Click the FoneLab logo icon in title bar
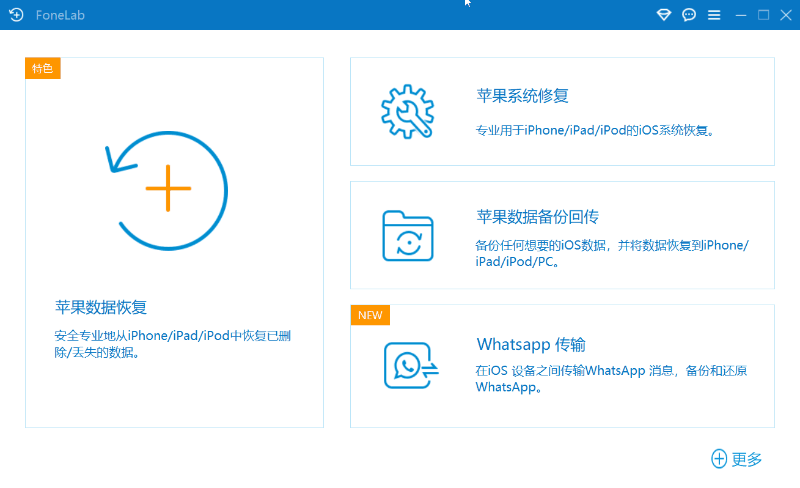 pyautogui.click(x=16, y=15)
